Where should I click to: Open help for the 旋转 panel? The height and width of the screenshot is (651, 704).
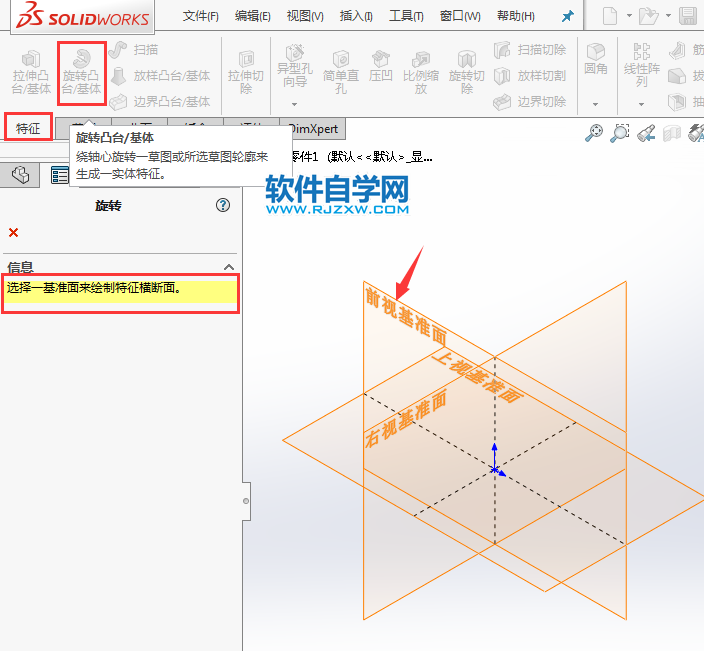(223, 205)
